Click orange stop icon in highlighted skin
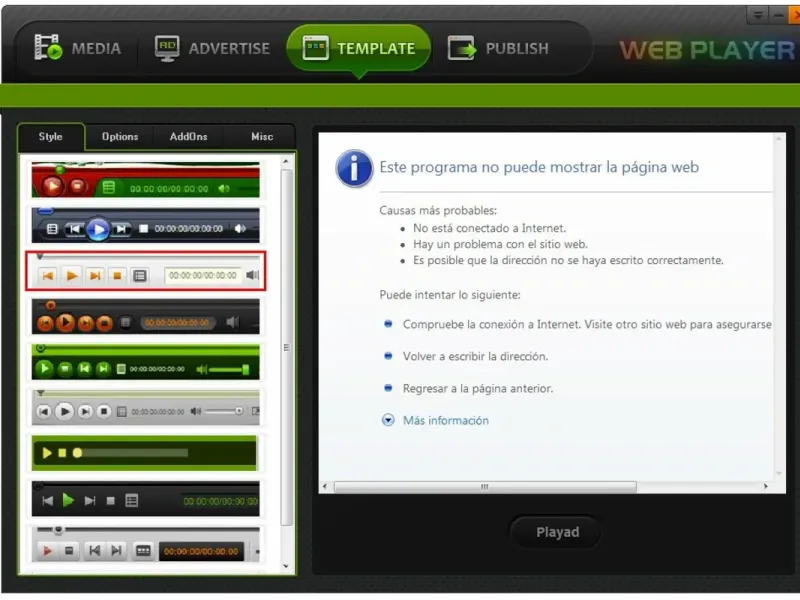800x600 pixels. [x=117, y=276]
